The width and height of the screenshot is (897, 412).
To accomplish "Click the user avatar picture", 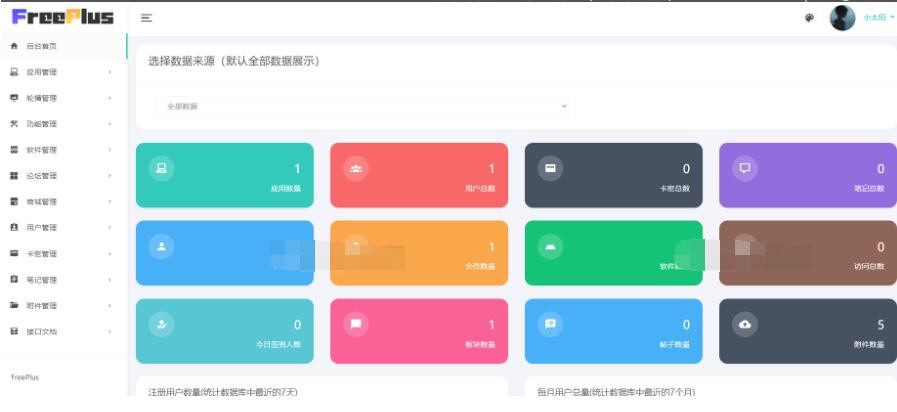I will [842, 18].
